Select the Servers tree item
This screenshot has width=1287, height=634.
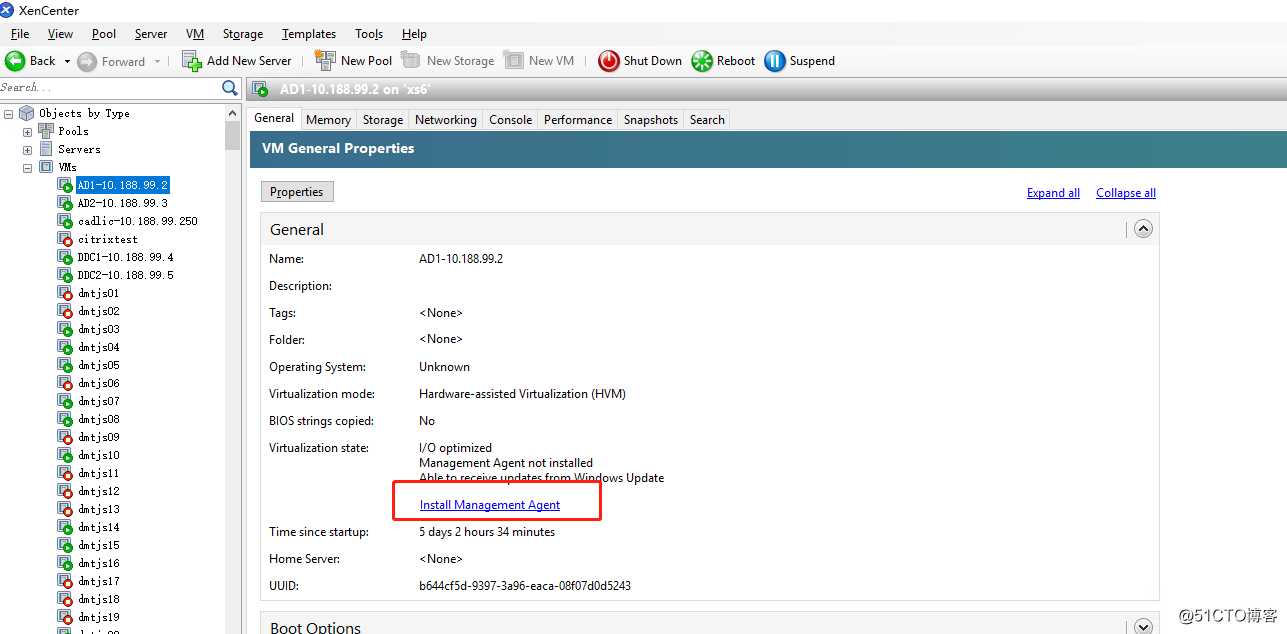point(79,149)
